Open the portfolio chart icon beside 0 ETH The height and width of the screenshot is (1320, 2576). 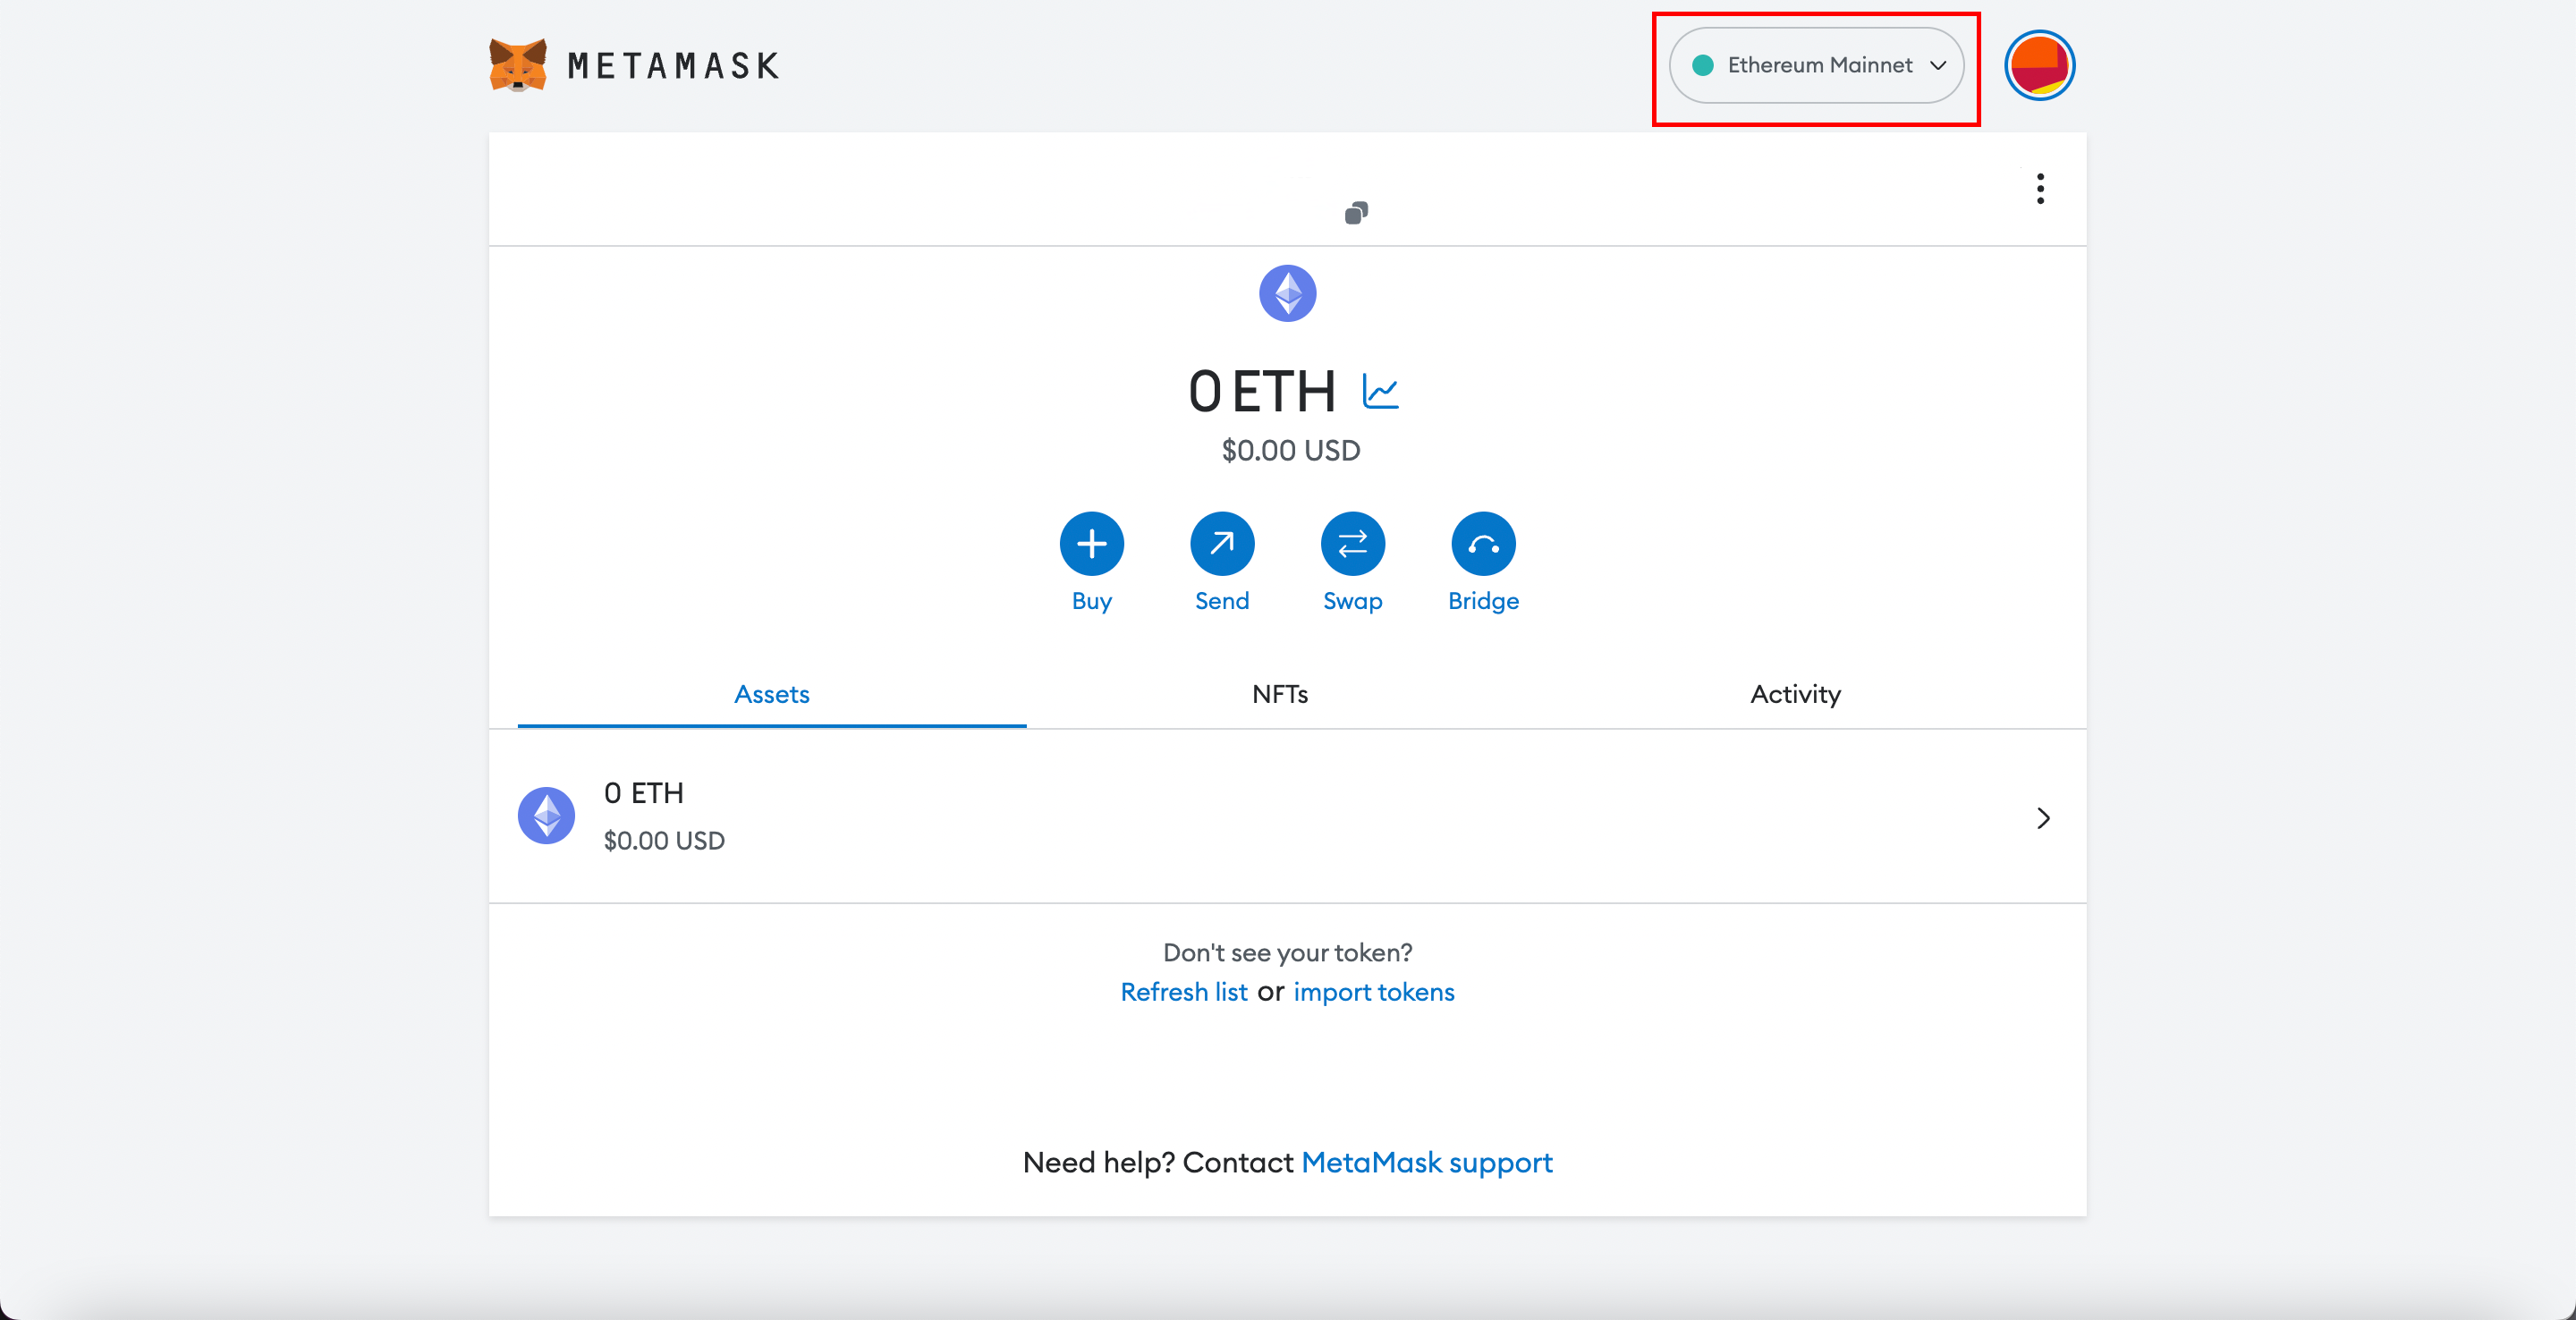coord(1380,391)
